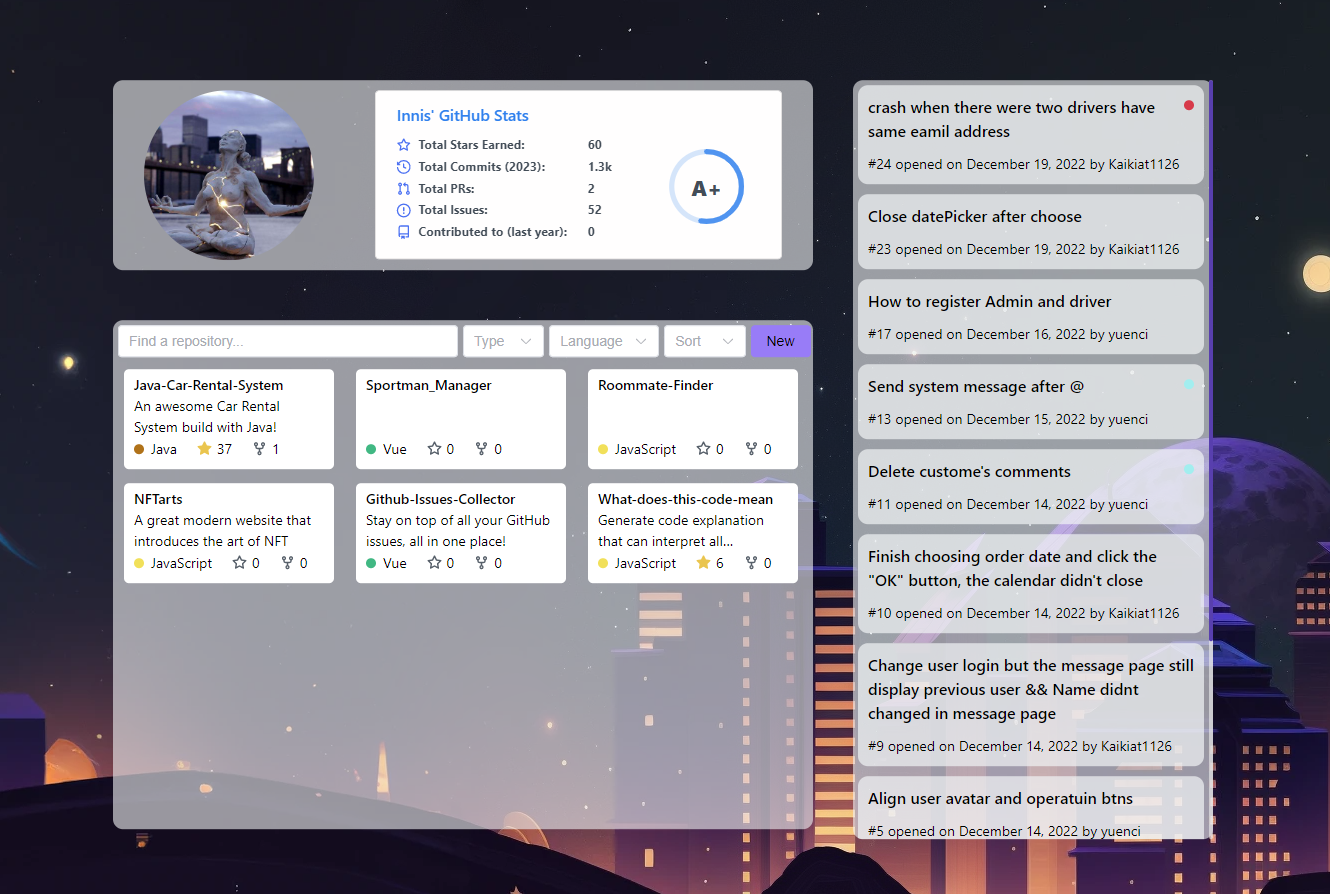Open the NFTarts repository
Screen dimensions: 1330x894
[158, 499]
